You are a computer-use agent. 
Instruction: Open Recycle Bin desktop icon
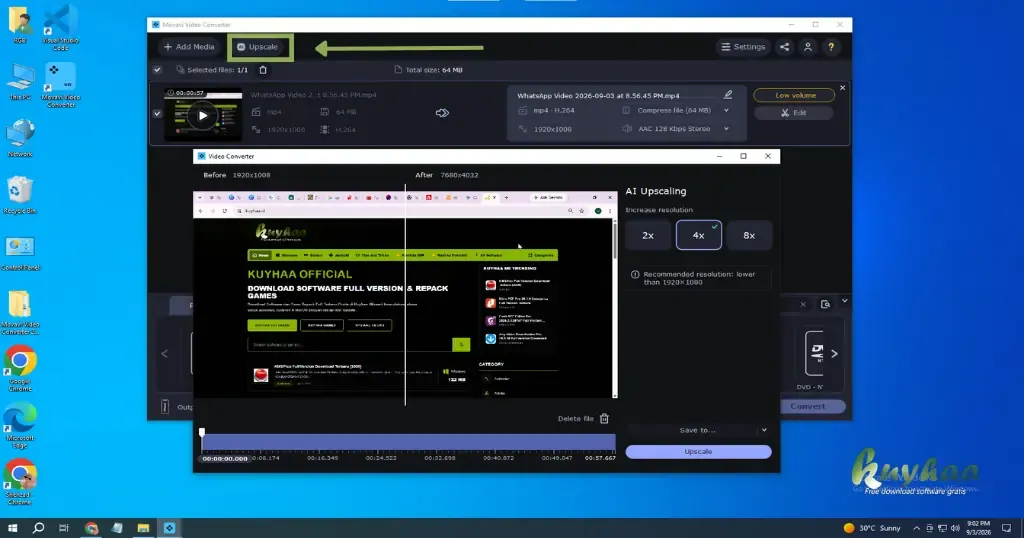(20, 195)
